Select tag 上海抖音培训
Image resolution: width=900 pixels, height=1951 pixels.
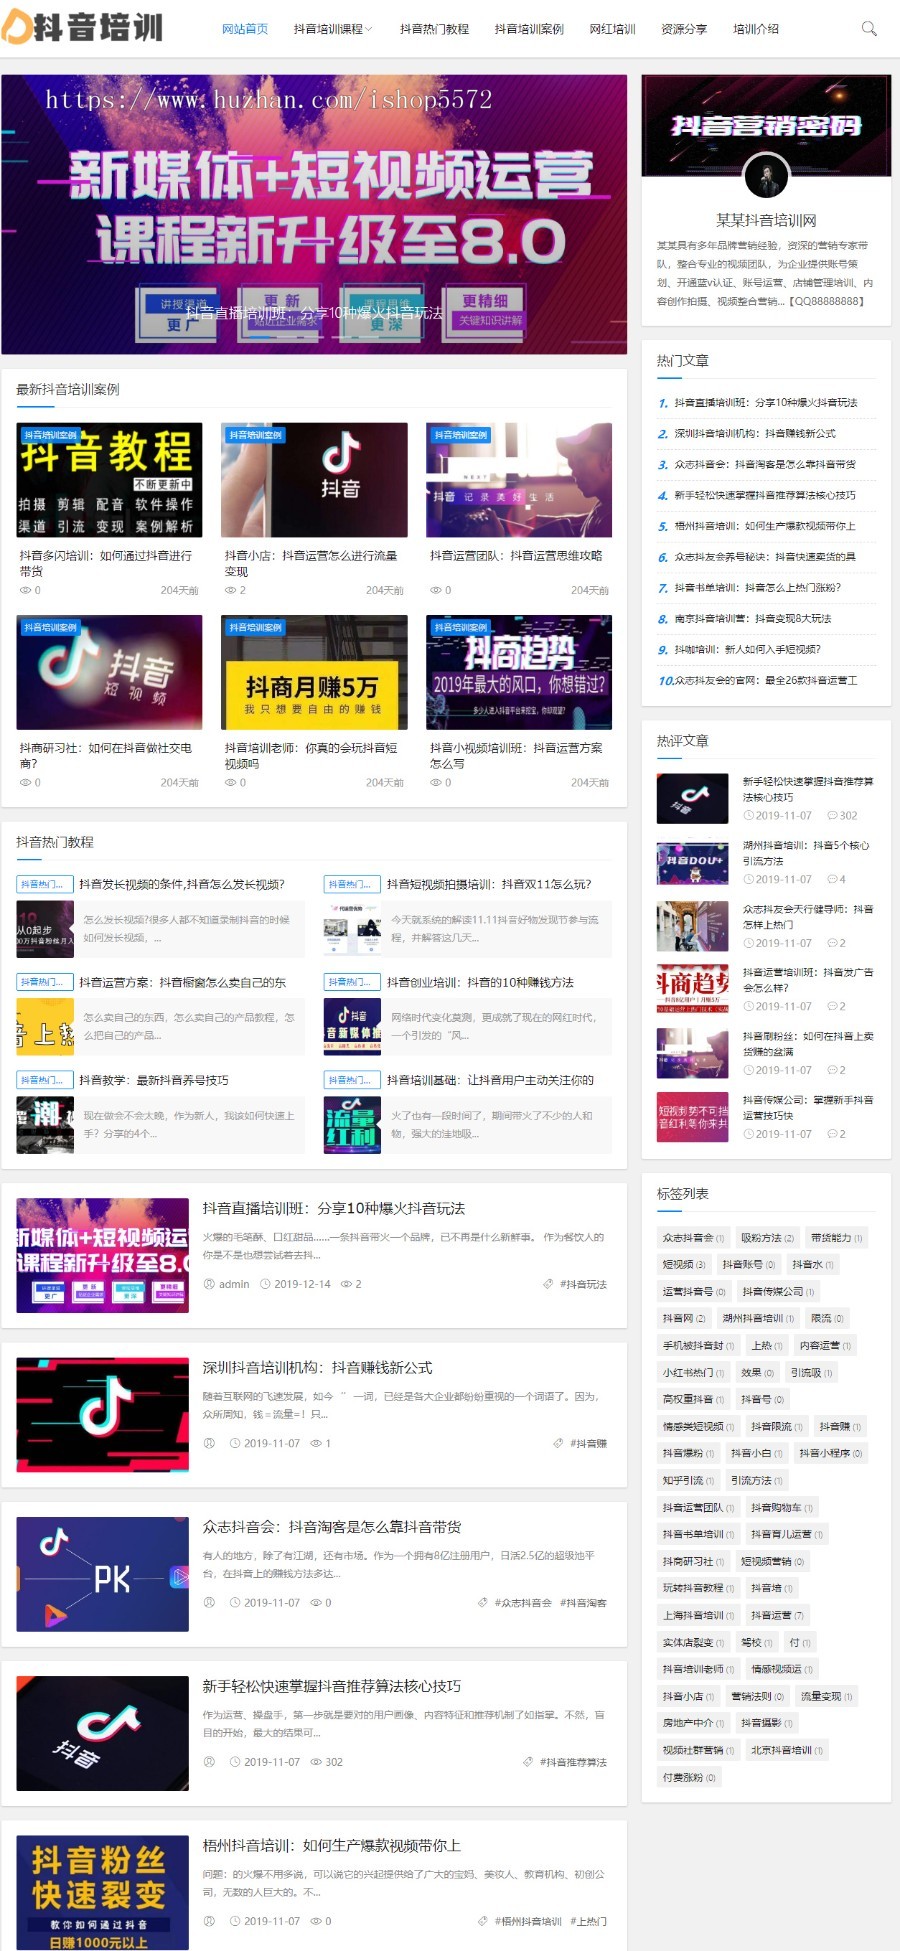tap(698, 1615)
